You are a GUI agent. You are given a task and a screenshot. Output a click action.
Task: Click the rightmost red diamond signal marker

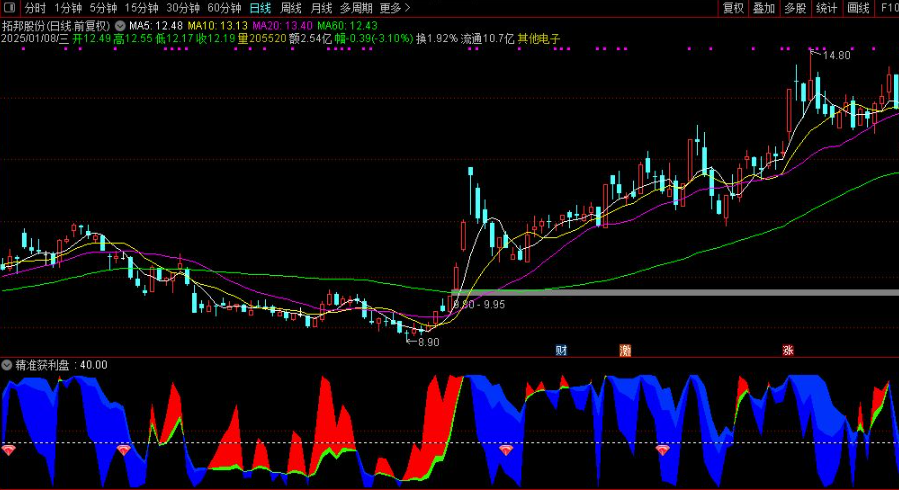[663, 450]
